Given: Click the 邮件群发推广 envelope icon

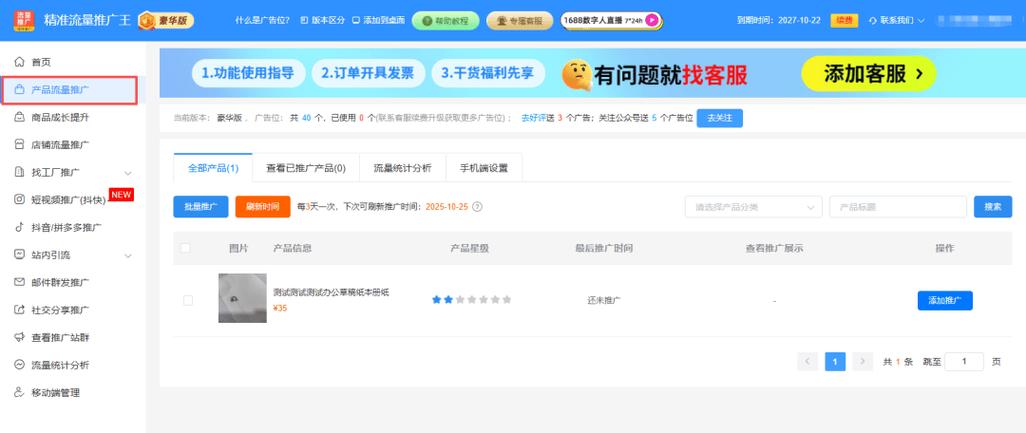Looking at the screenshot, I should (20, 283).
